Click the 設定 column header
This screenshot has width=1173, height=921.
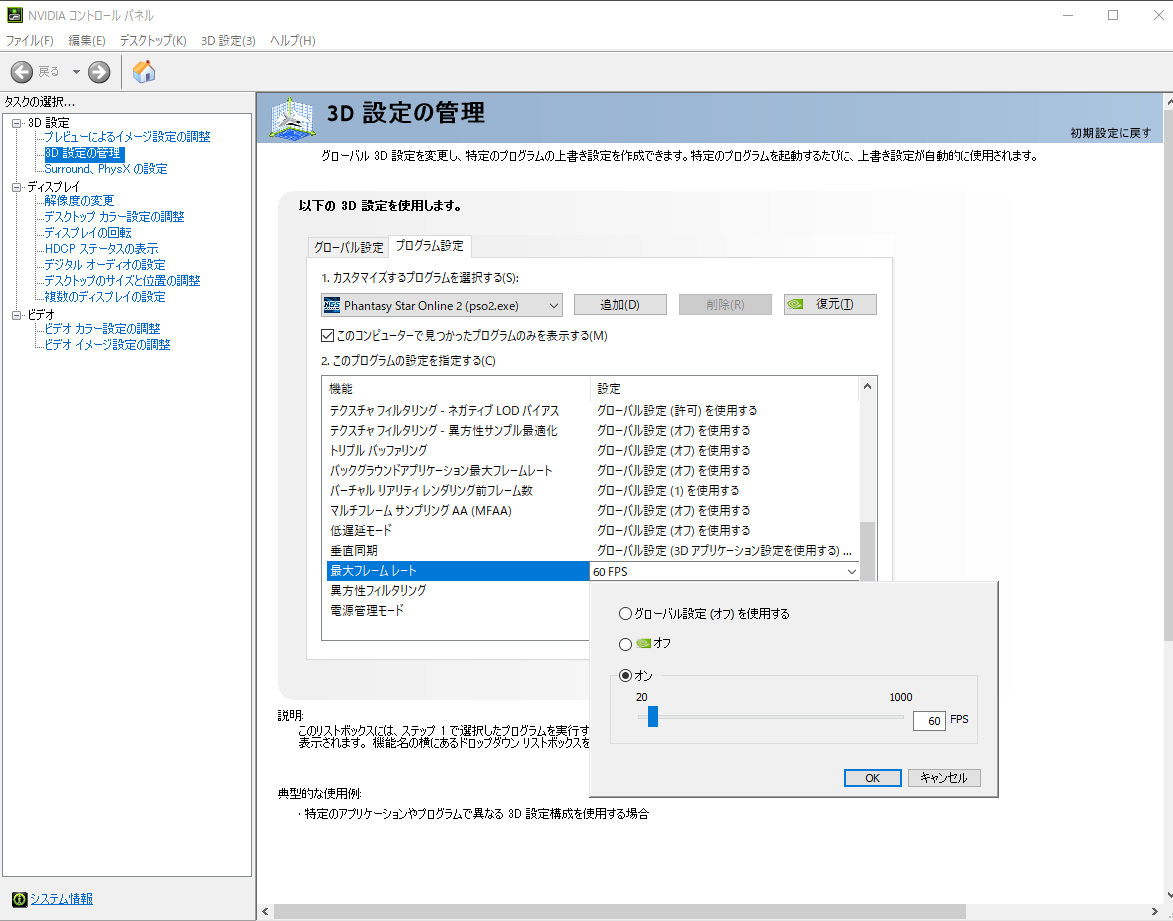coord(724,389)
